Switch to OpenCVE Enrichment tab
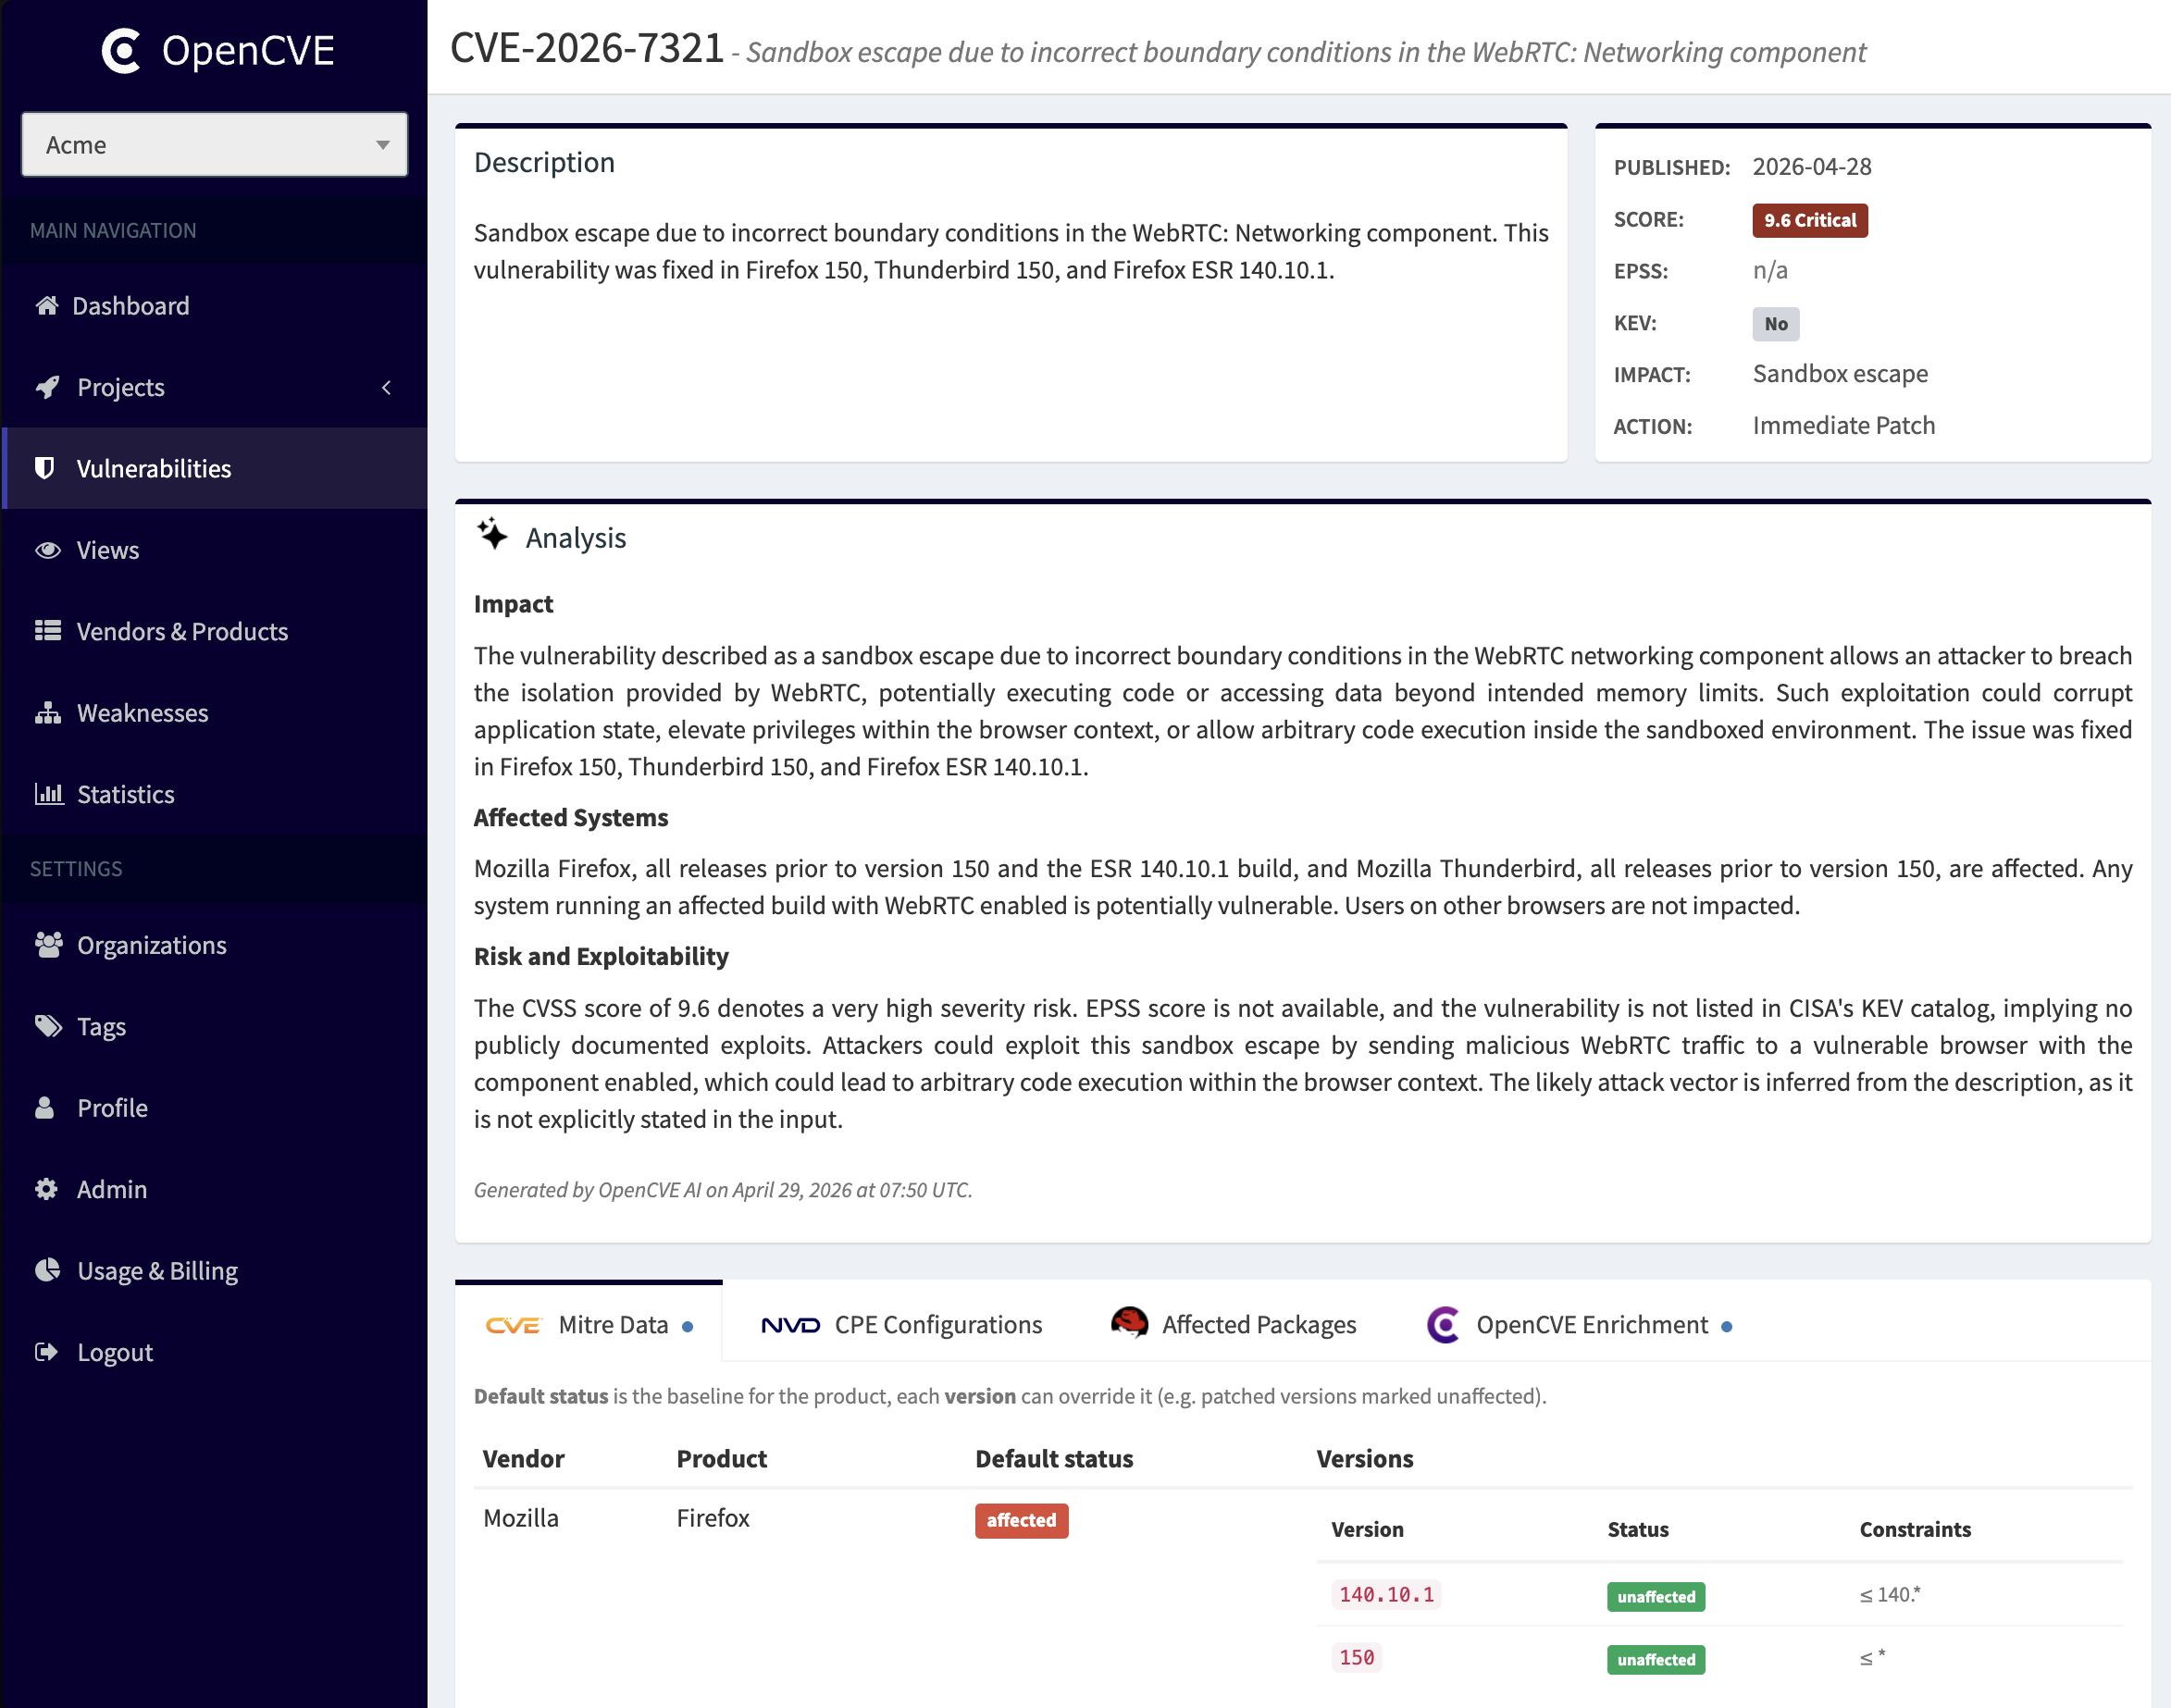The image size is (2171, 1708). coord(1580,1324)
